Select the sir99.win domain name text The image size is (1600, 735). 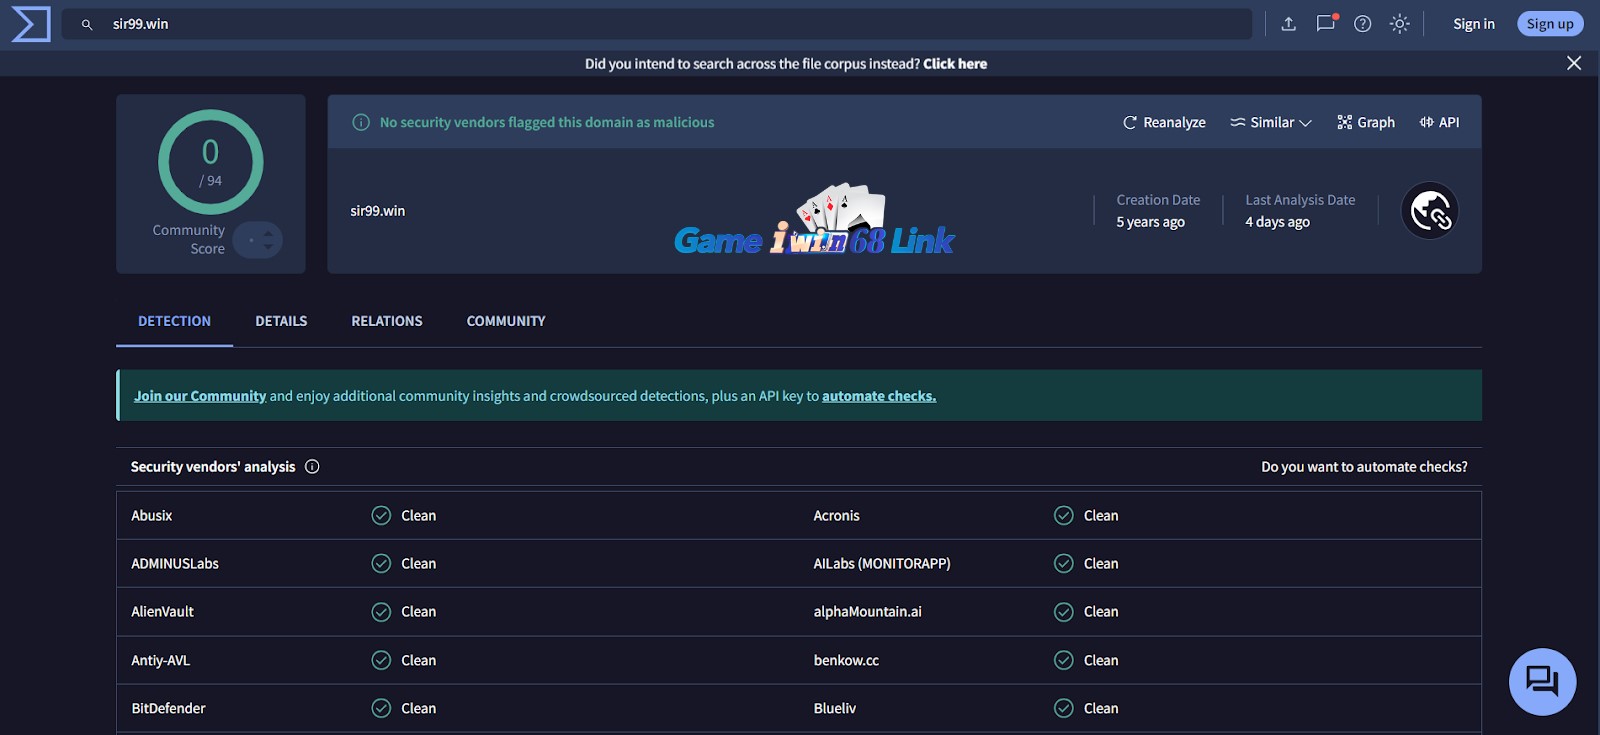point(378,211)
